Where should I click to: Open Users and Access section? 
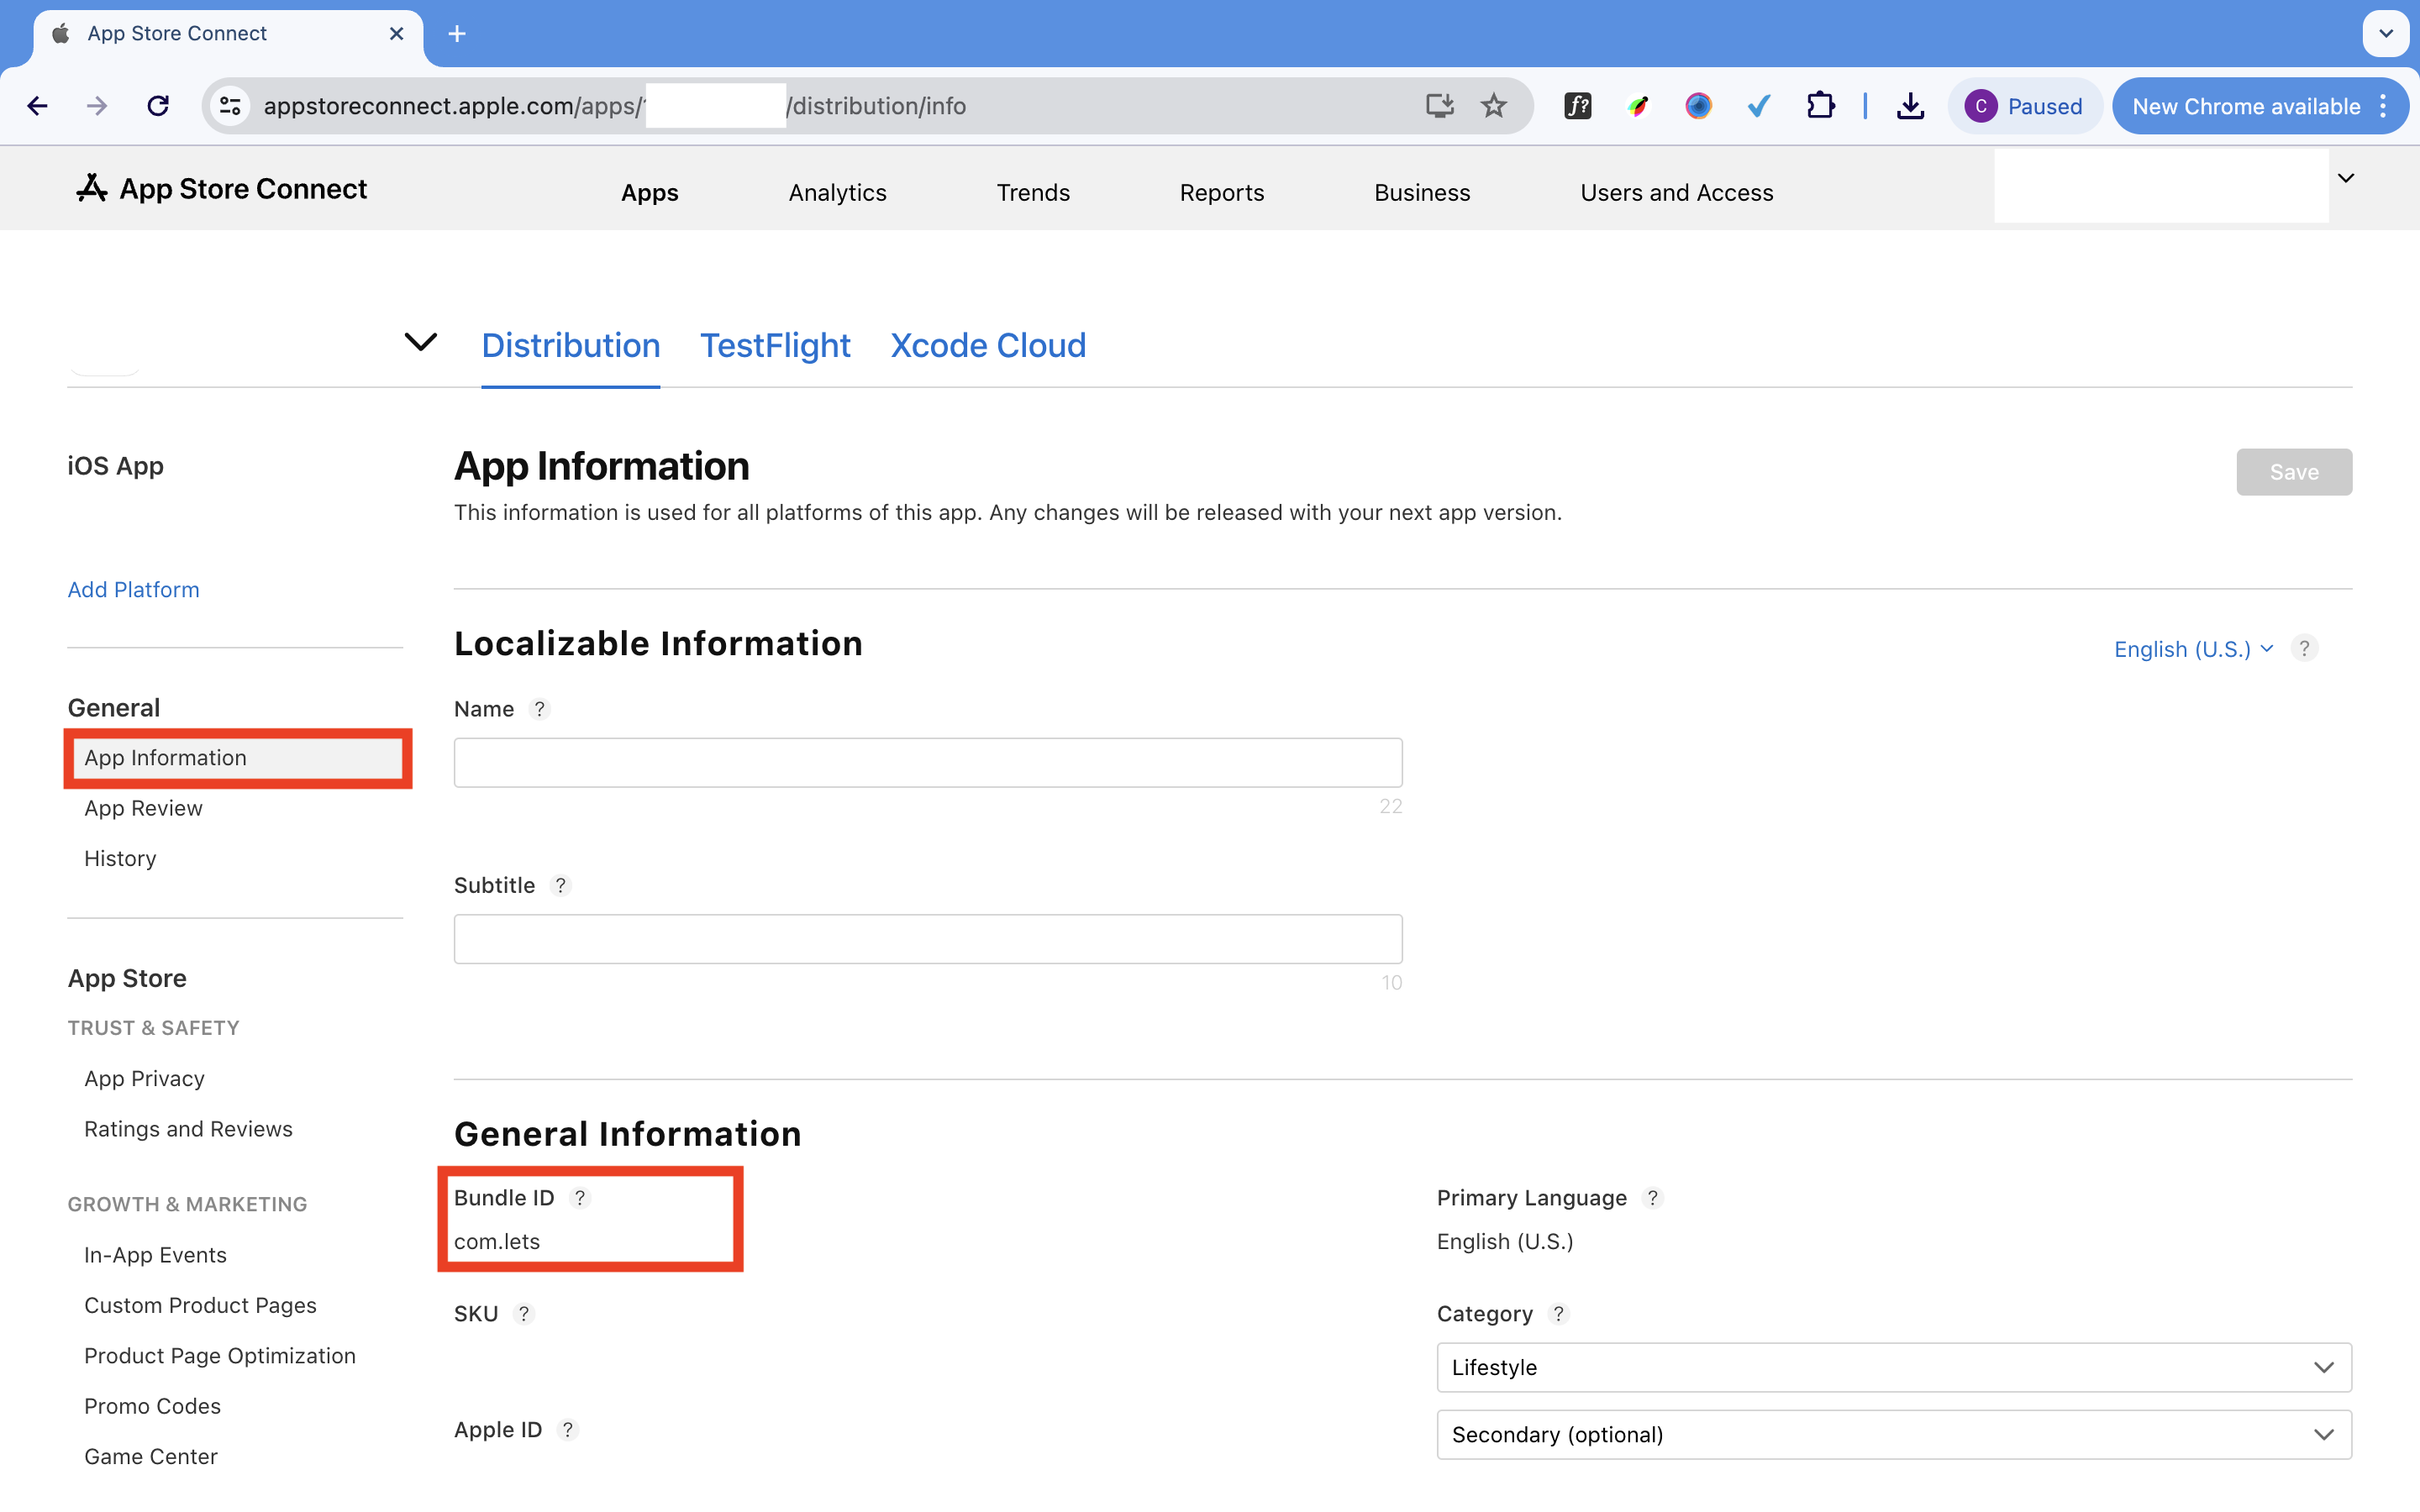[x=1677, y=192]
